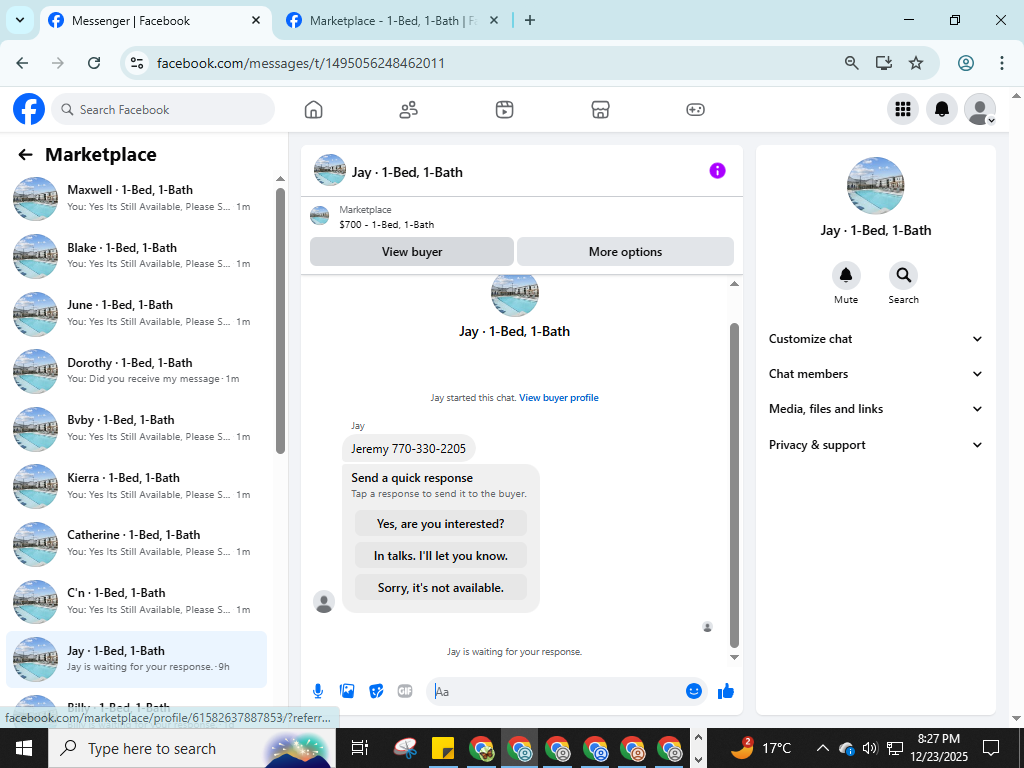Close the Marketplace browser tab
This screenshot has height=768, width=1024.
[494, 20]
